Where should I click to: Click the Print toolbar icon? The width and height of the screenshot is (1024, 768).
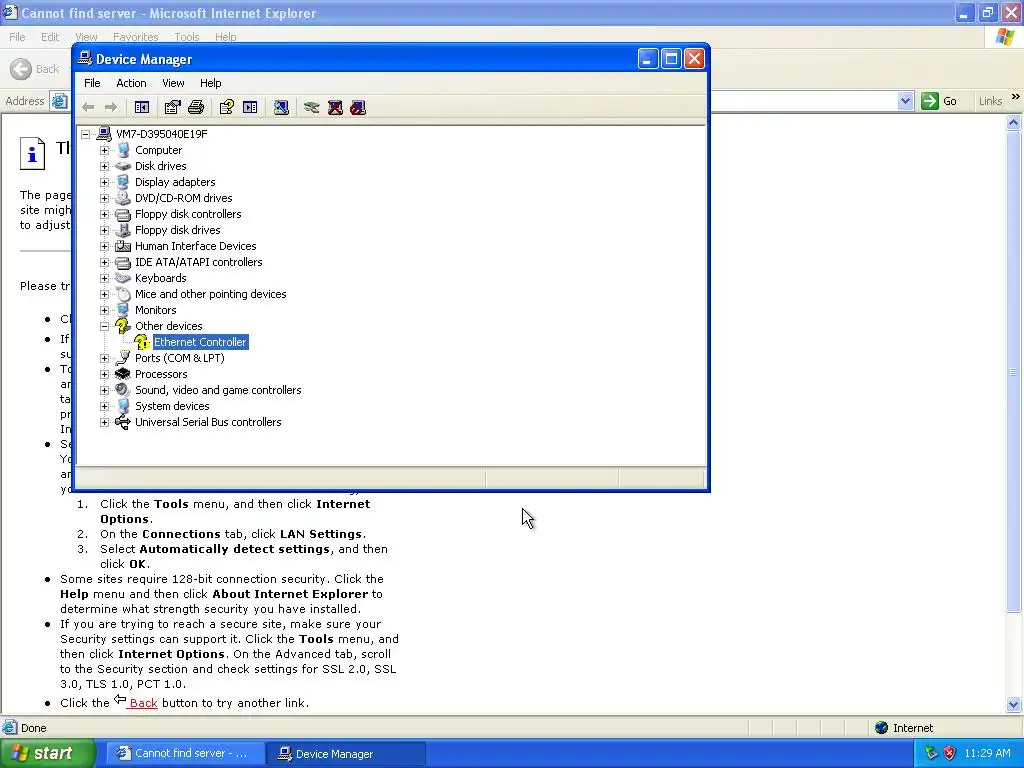click(196, 107)
